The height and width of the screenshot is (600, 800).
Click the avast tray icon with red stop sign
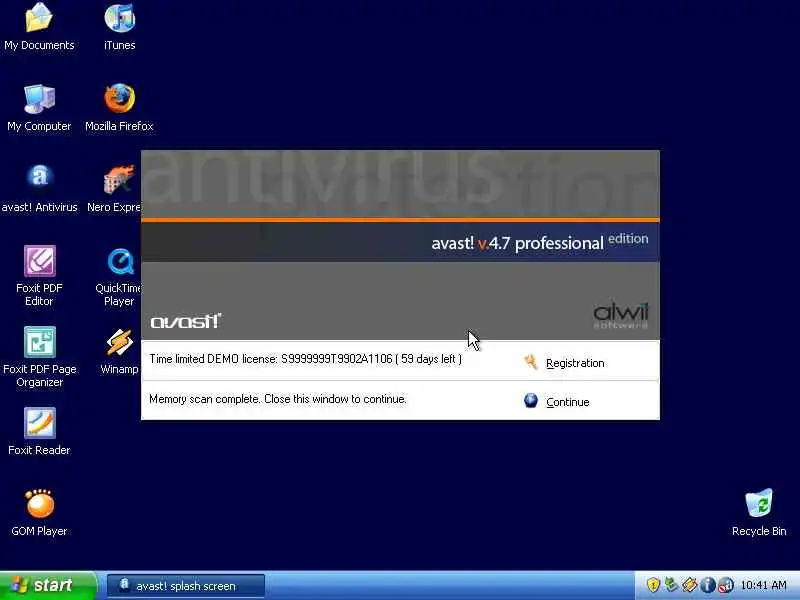pos(726,585)
